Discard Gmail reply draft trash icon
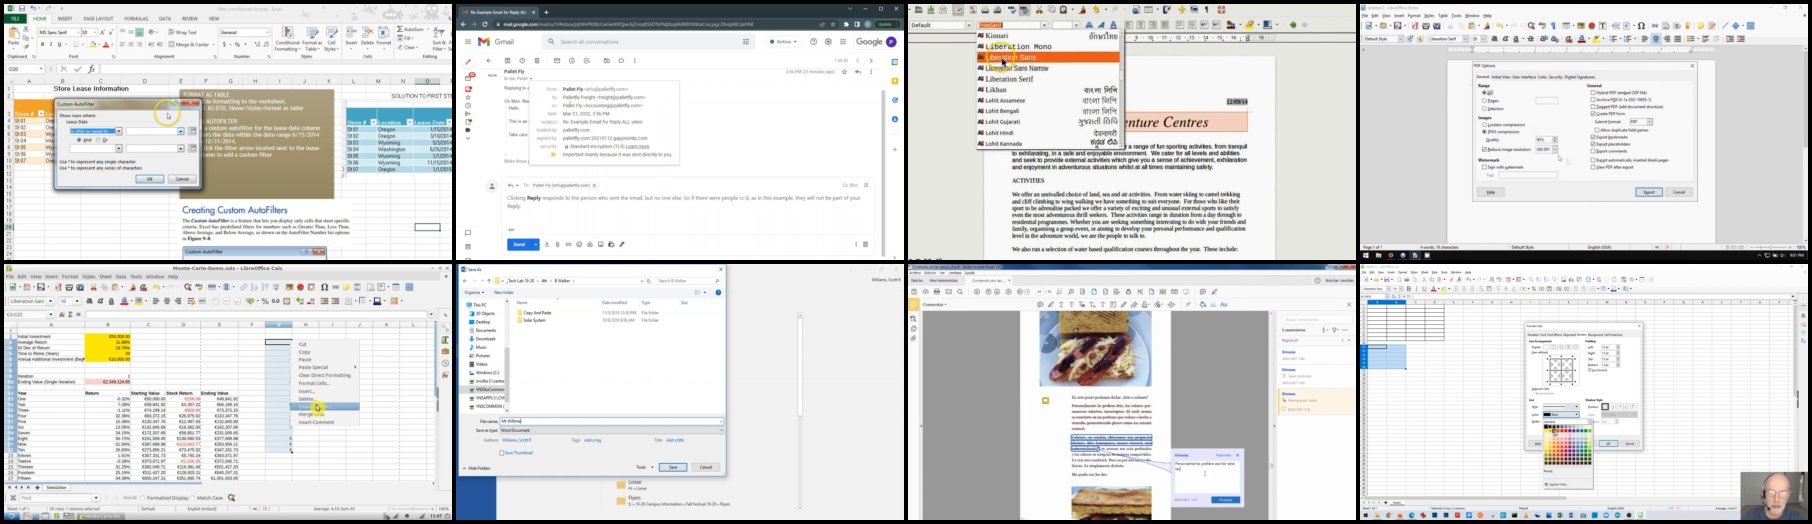 click(x=865, y=244)
